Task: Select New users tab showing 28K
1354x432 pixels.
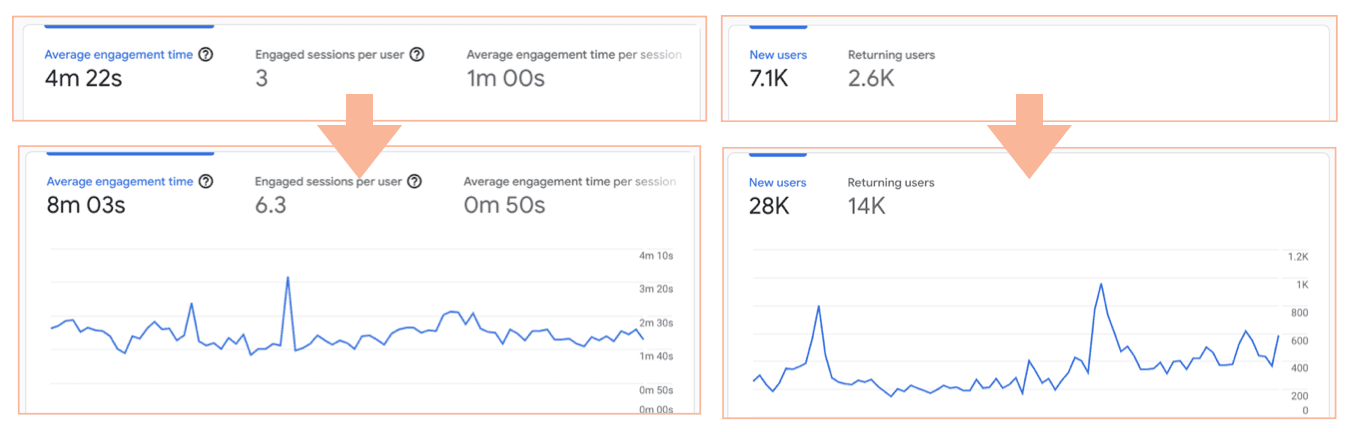Action: (777, 194)
